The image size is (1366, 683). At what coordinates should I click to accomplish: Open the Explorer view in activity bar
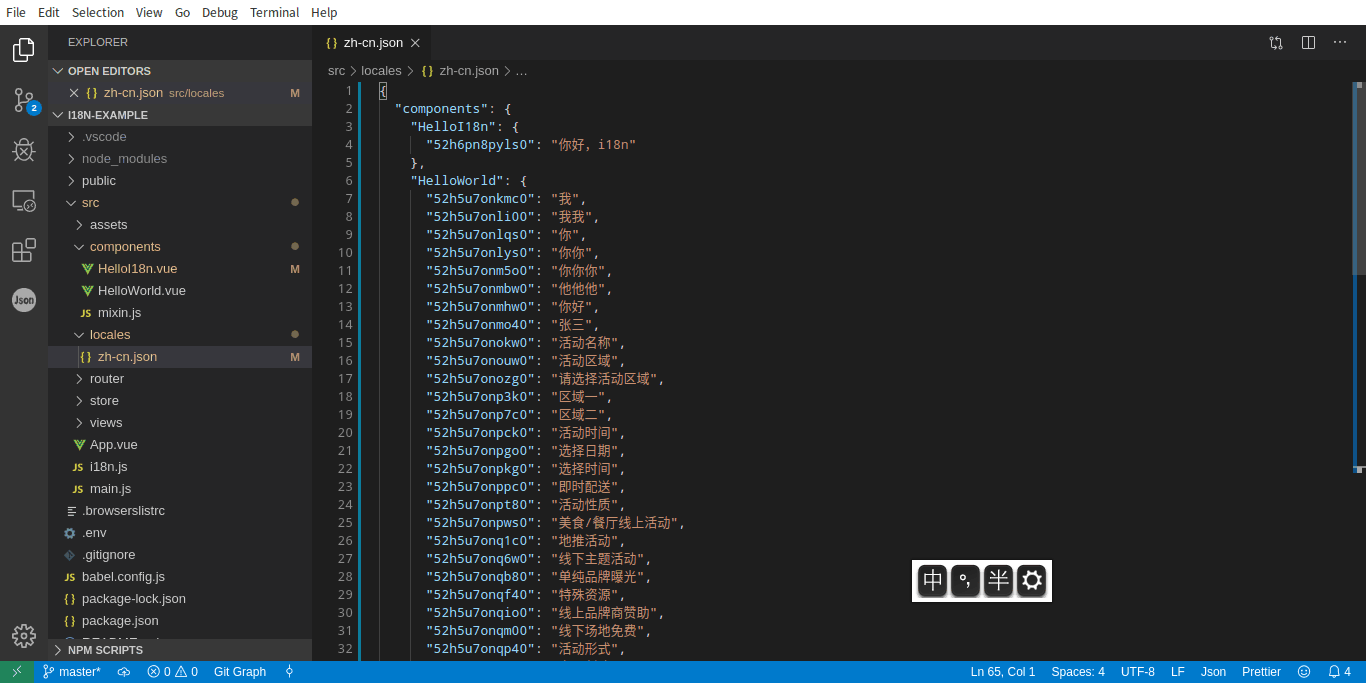(24, 50)
